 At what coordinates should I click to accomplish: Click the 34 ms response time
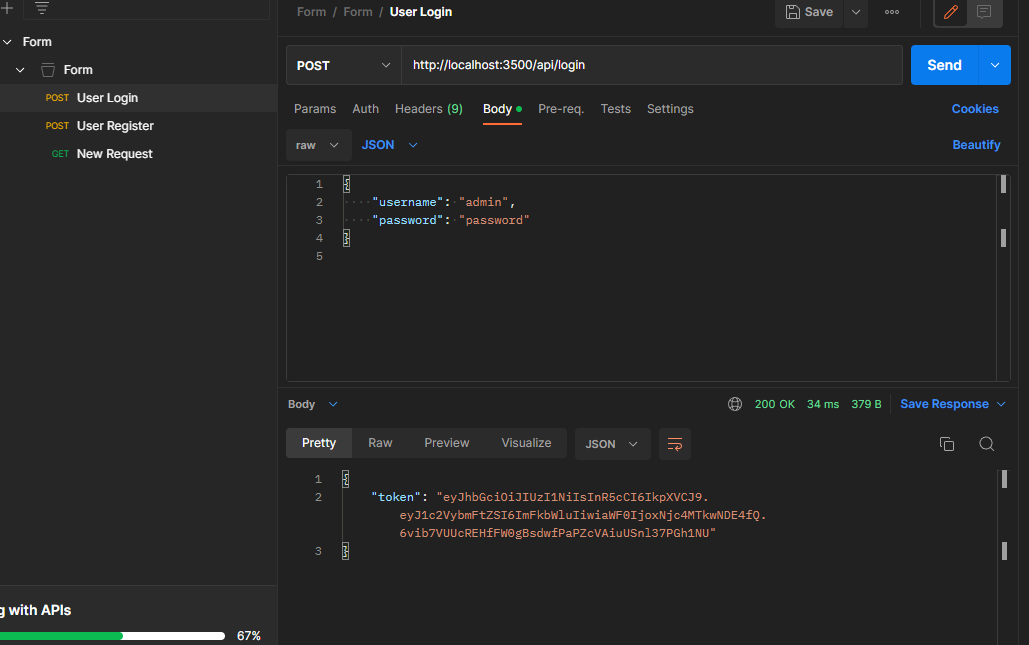[x=823, y=404]
